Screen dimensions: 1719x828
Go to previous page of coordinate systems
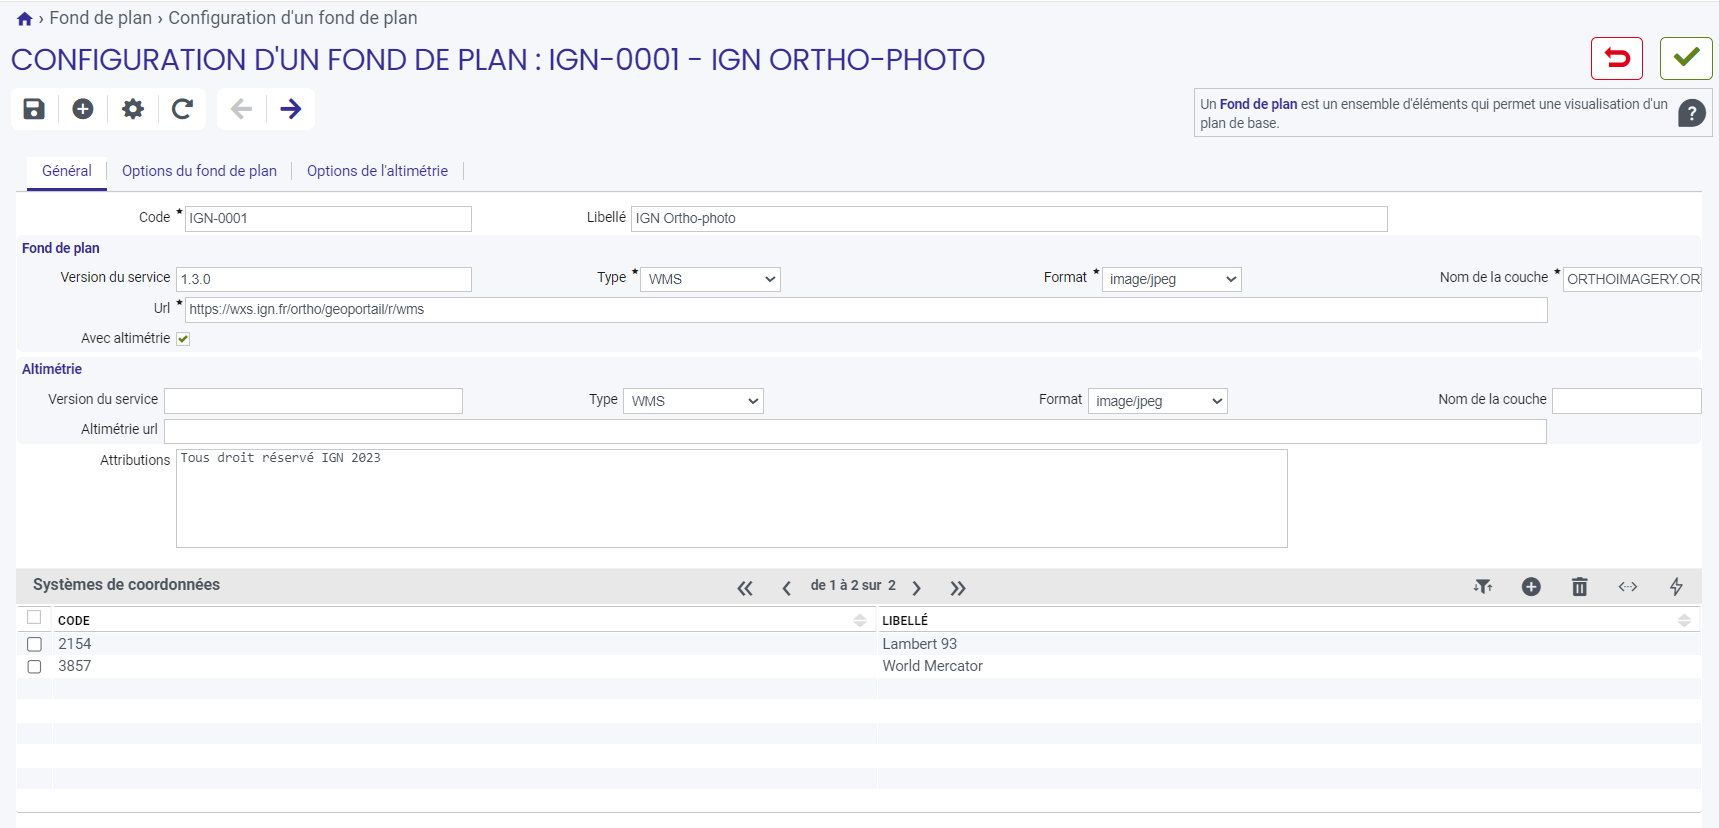pos(787,588)
